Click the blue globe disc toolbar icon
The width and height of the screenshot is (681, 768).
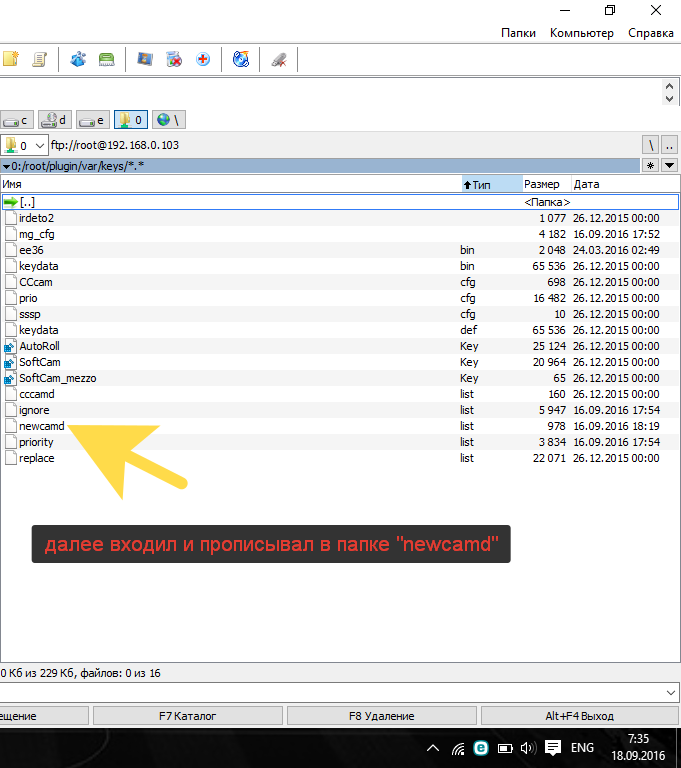pyautogui.click(x=241, y=59)
